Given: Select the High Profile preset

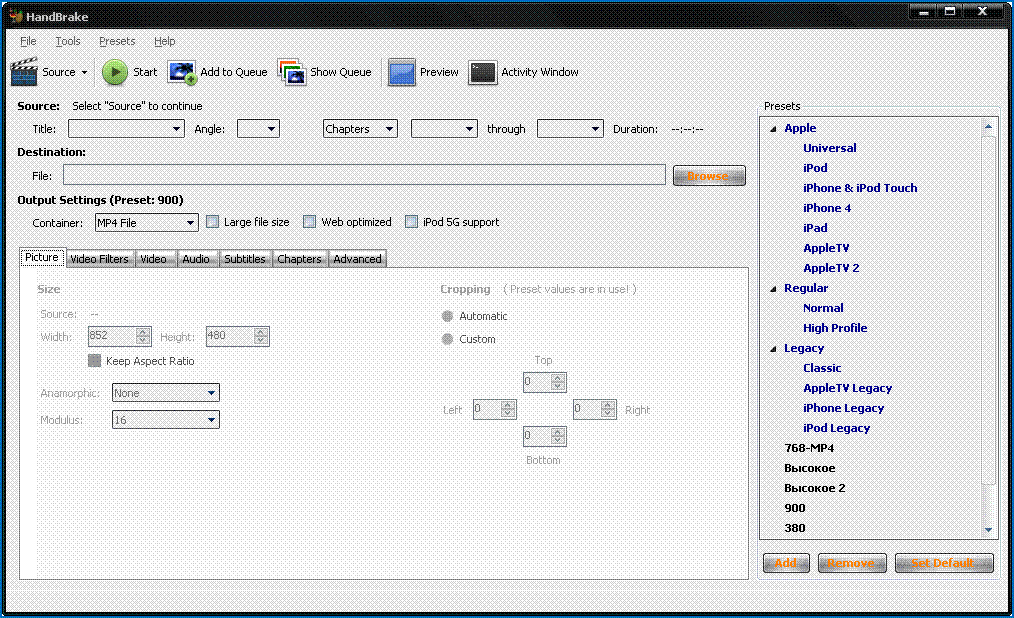Looking at the screenshot, I should pos(835,328).
